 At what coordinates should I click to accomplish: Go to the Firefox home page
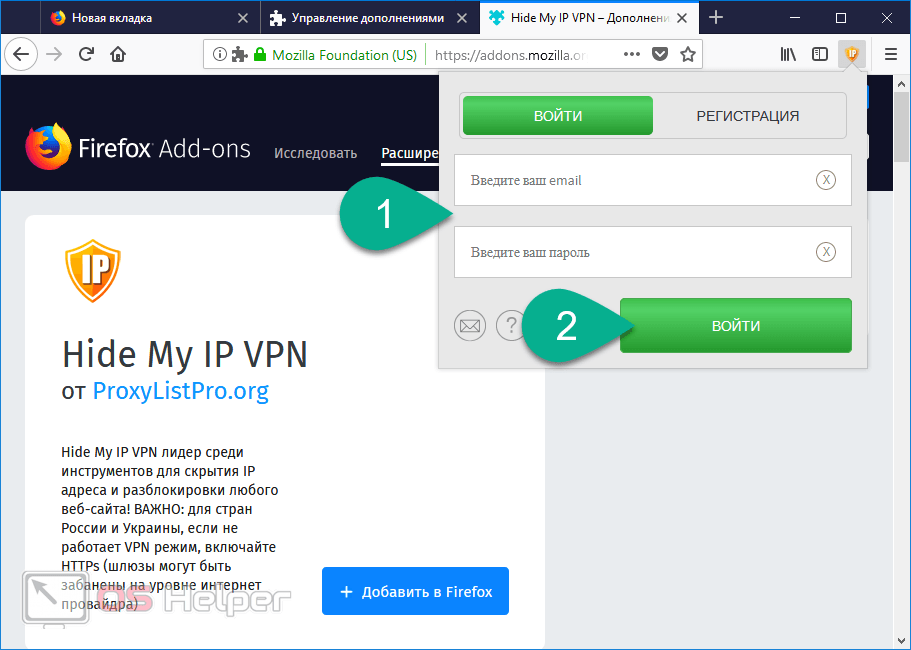coord(118,55)
